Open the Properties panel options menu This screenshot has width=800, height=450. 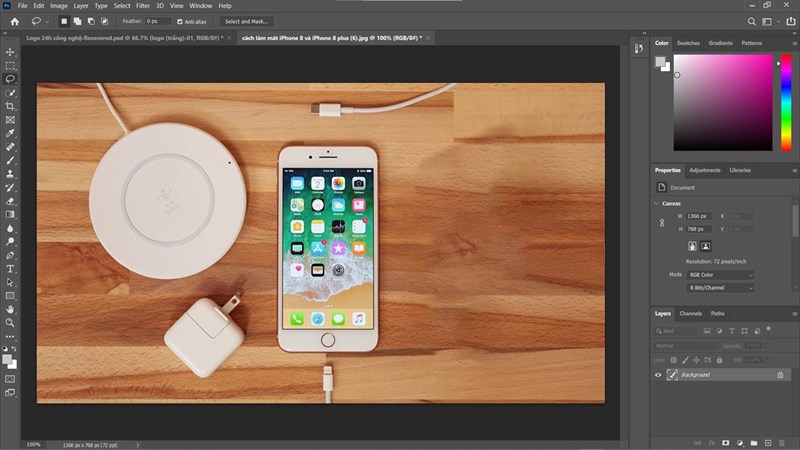click(x=794, y=171)
